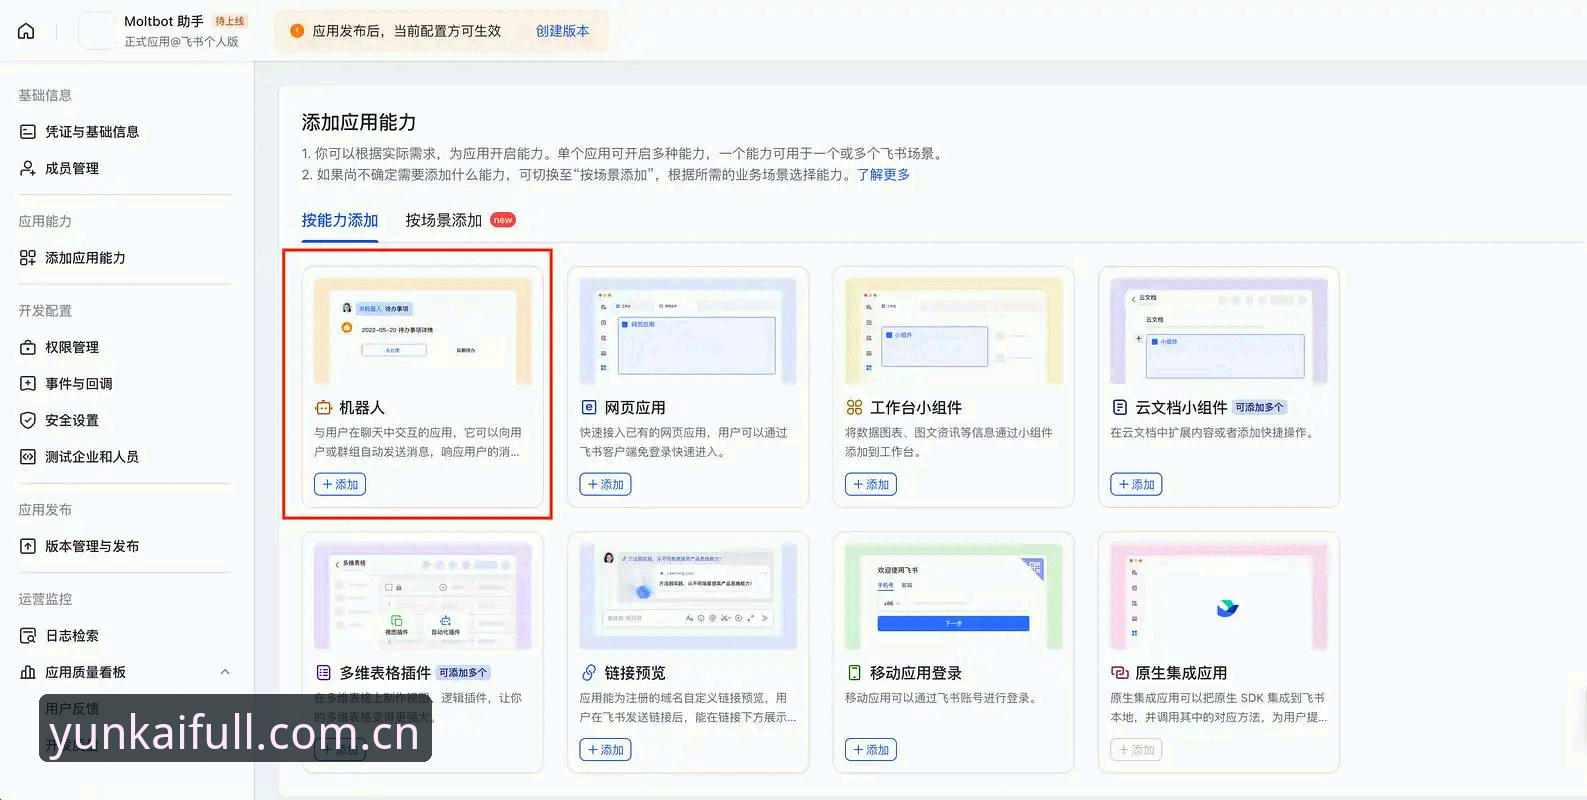Collapse the 应用质量看板 sidebar section
This screenshot has width=1587, height=800.
225,672
